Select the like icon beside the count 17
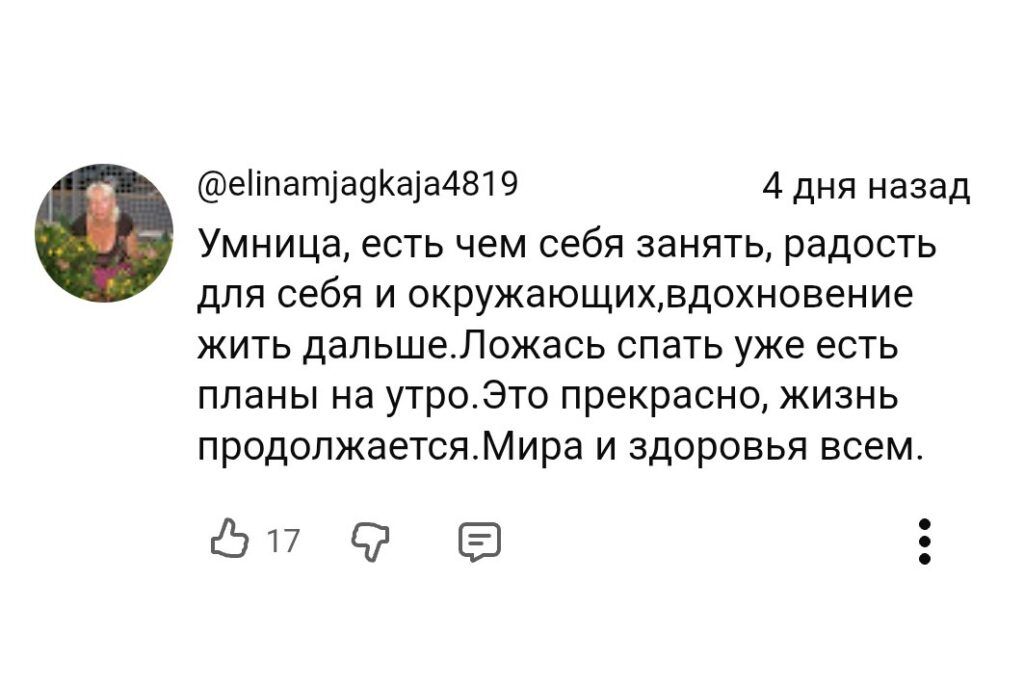This screenshot has height=688, width=1024. pos(228,540)
